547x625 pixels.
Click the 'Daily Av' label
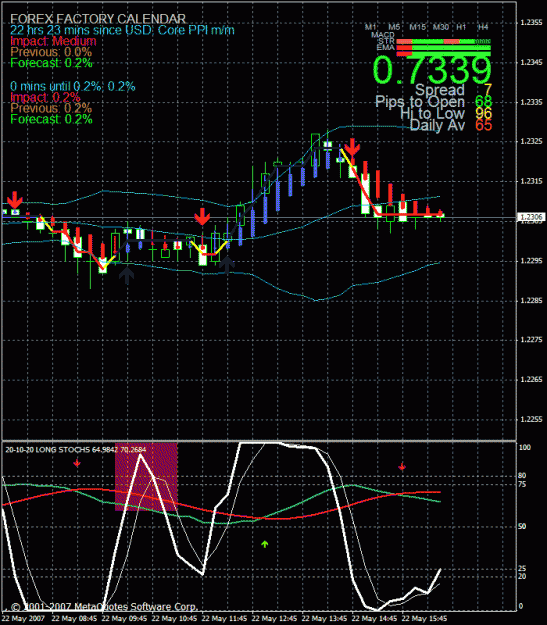click(437, 125)
